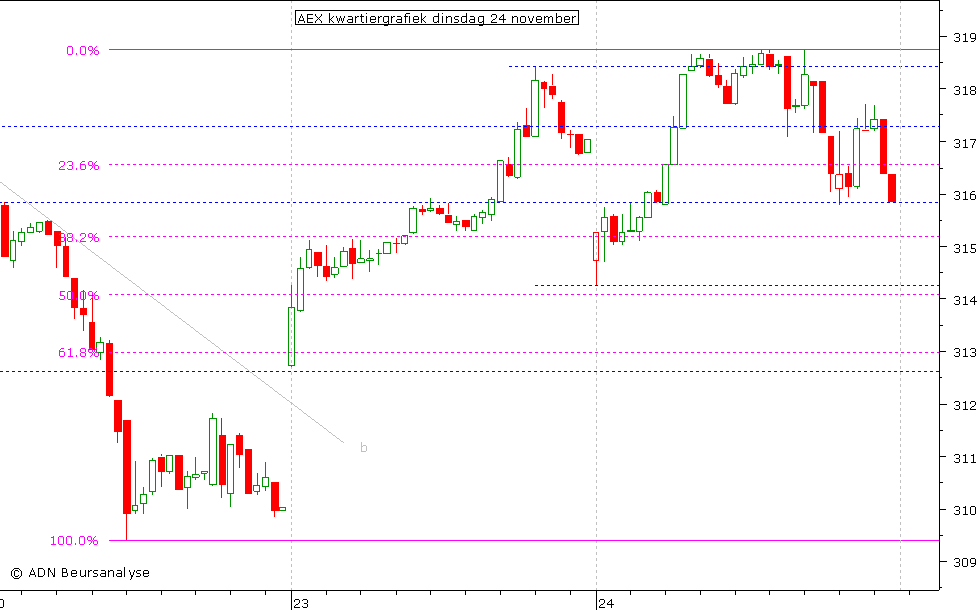This screenshot has height=610, width=980.
Task: Select the 61.8% Fibonacci level label
Action: point(79,352)
